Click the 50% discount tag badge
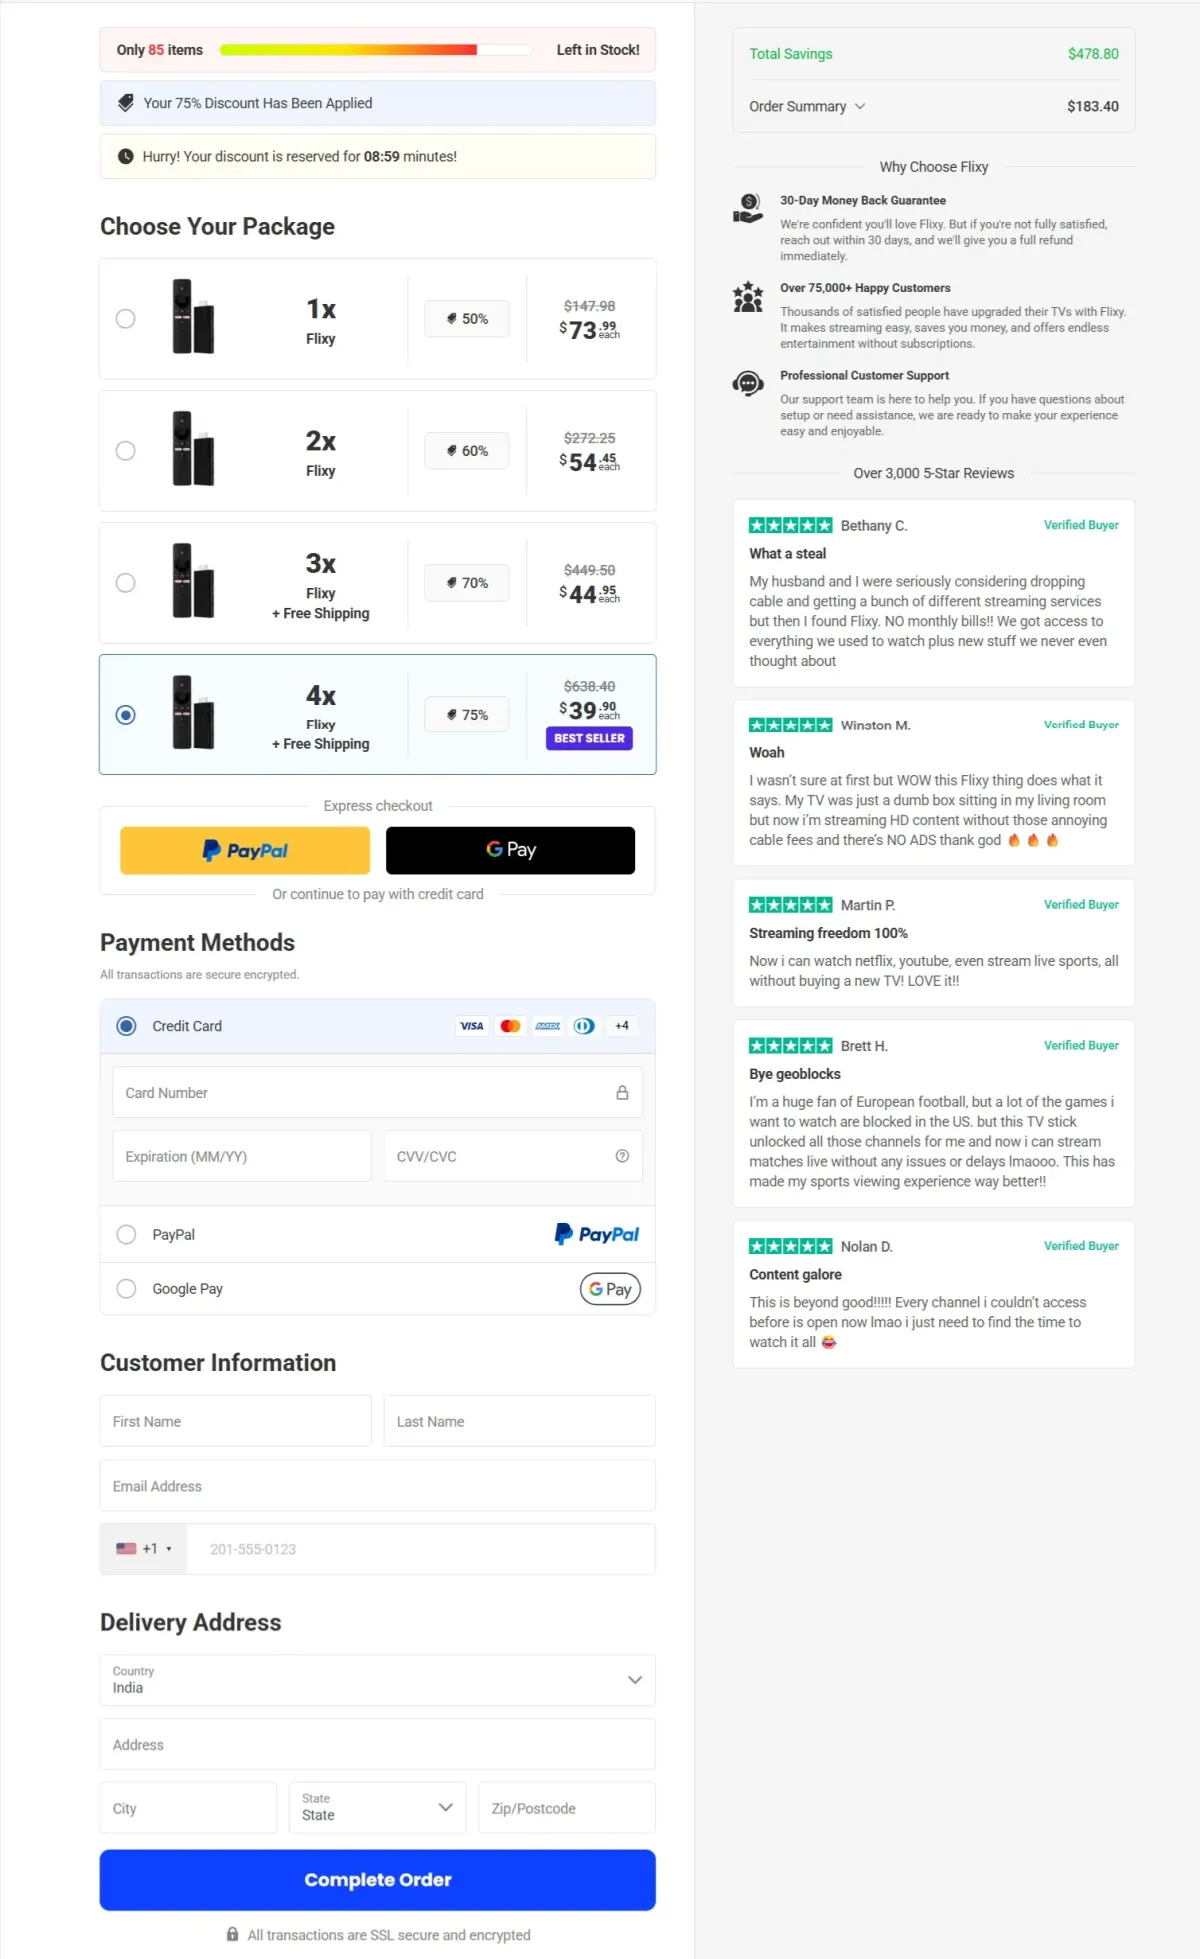 (467, 319)
